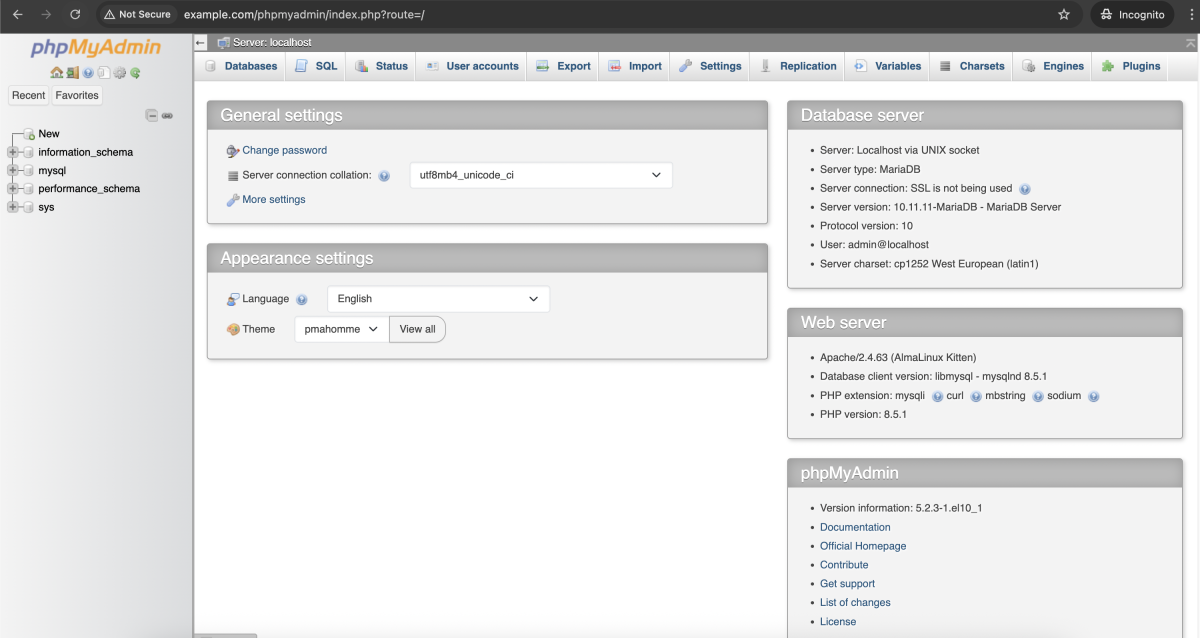Expand the information_schema database node
This screenshot has height=638, width=1200.
[13, 152]
